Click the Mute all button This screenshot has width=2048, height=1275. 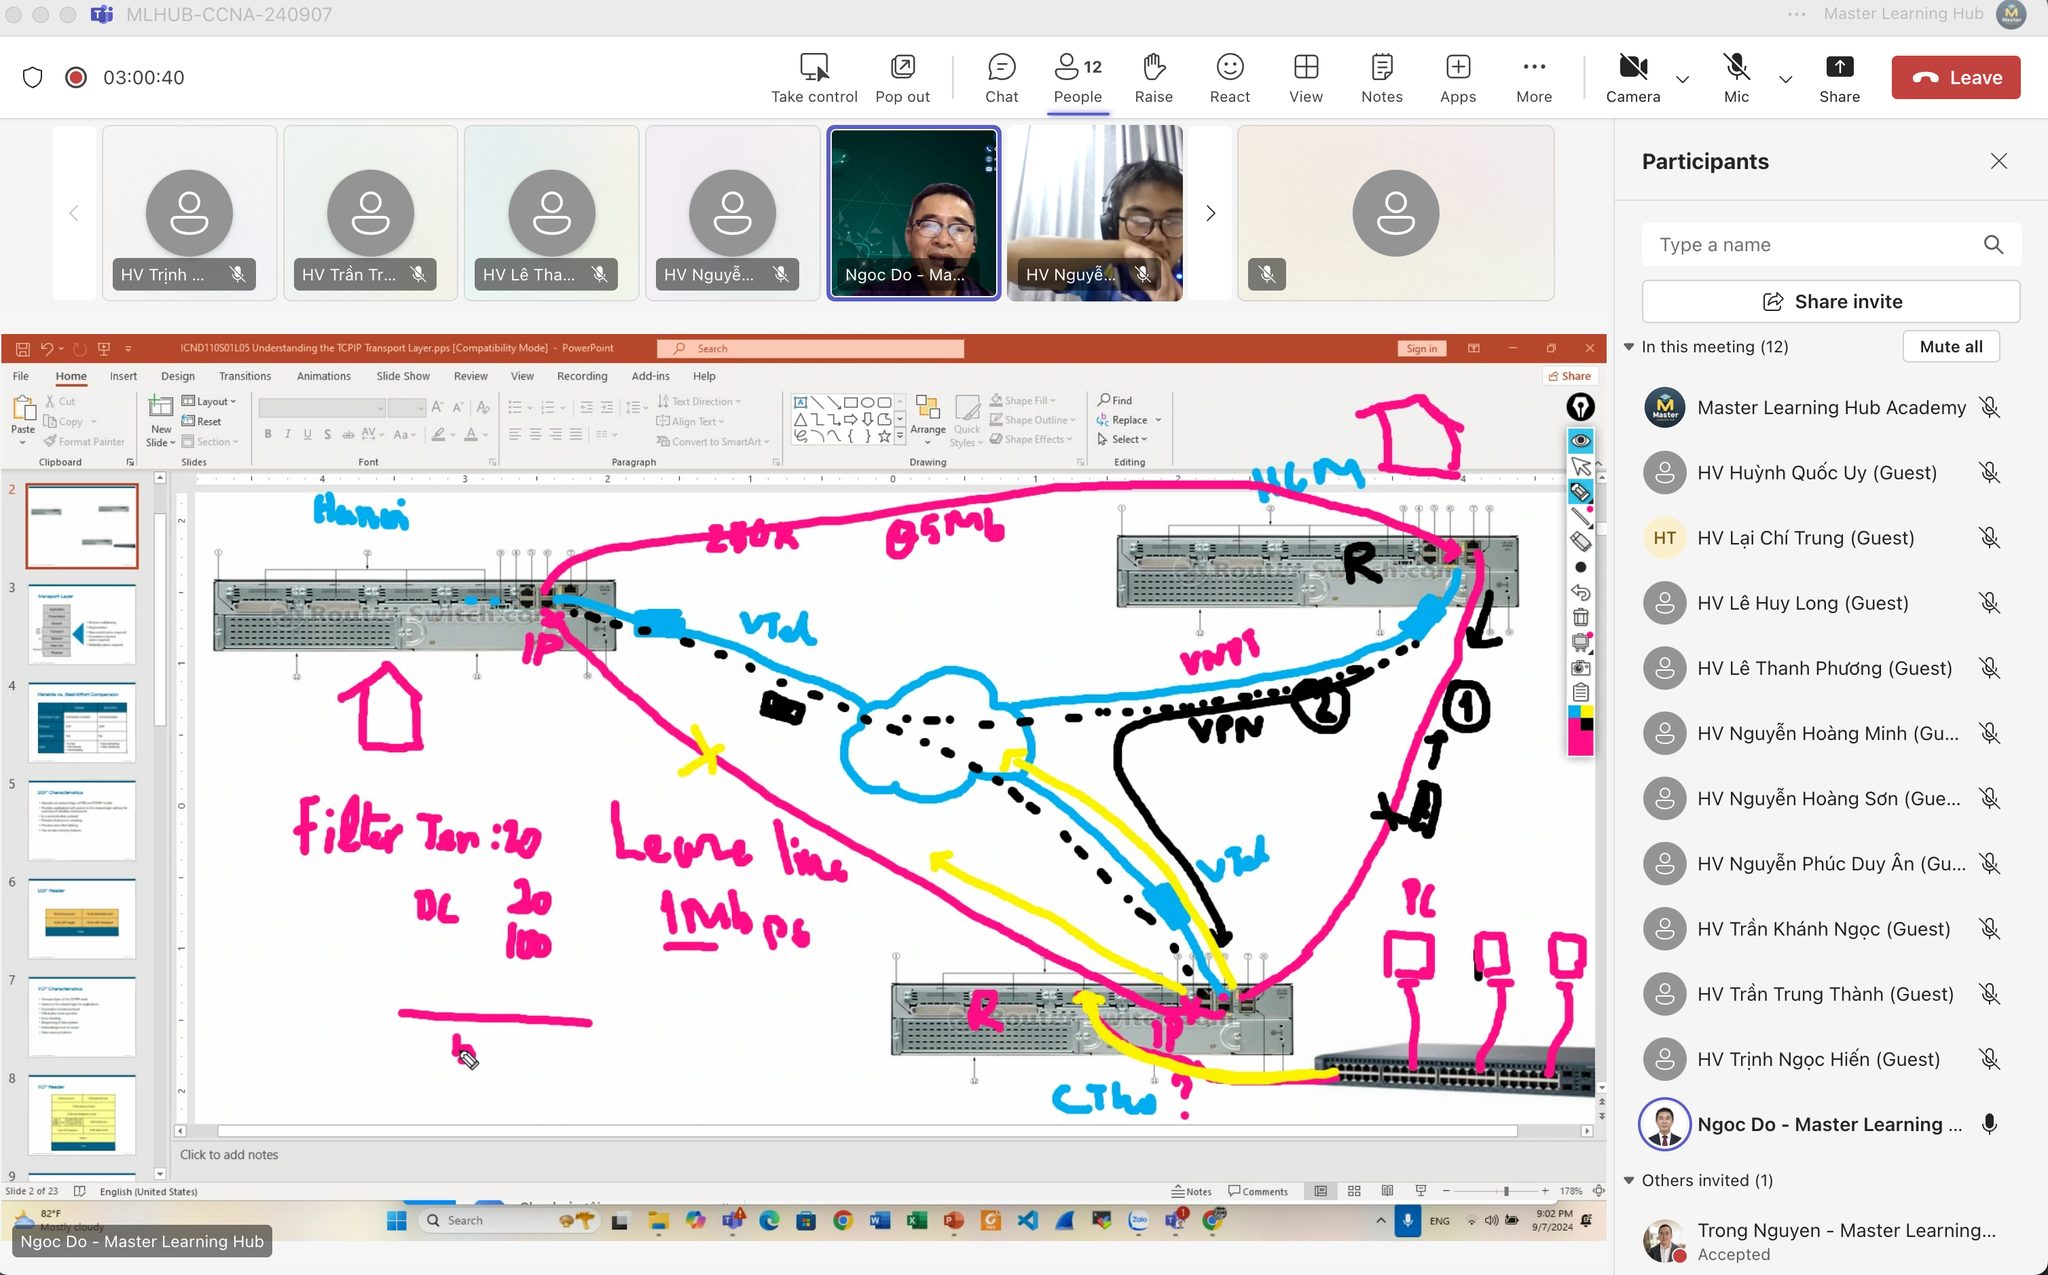point(1950,346)
